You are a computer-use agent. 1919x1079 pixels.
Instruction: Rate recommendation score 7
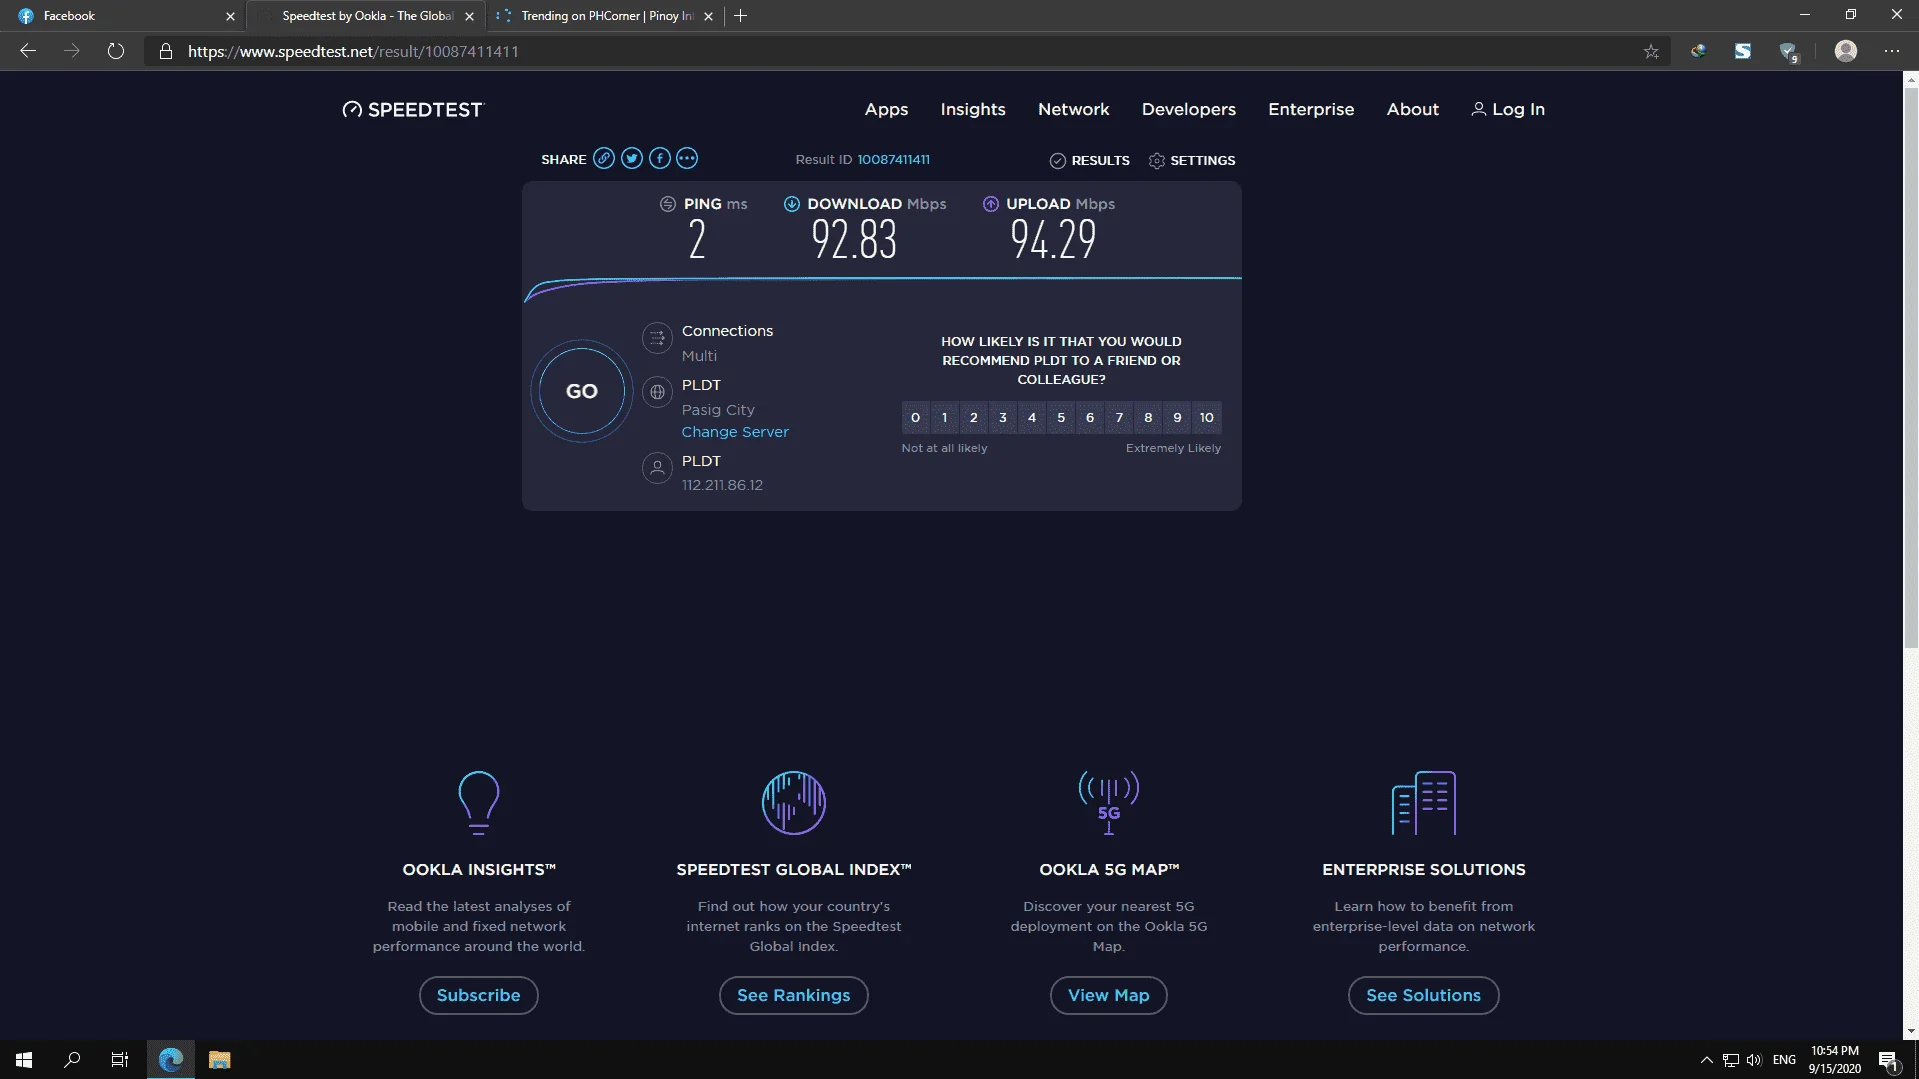tap(1119, 418)
